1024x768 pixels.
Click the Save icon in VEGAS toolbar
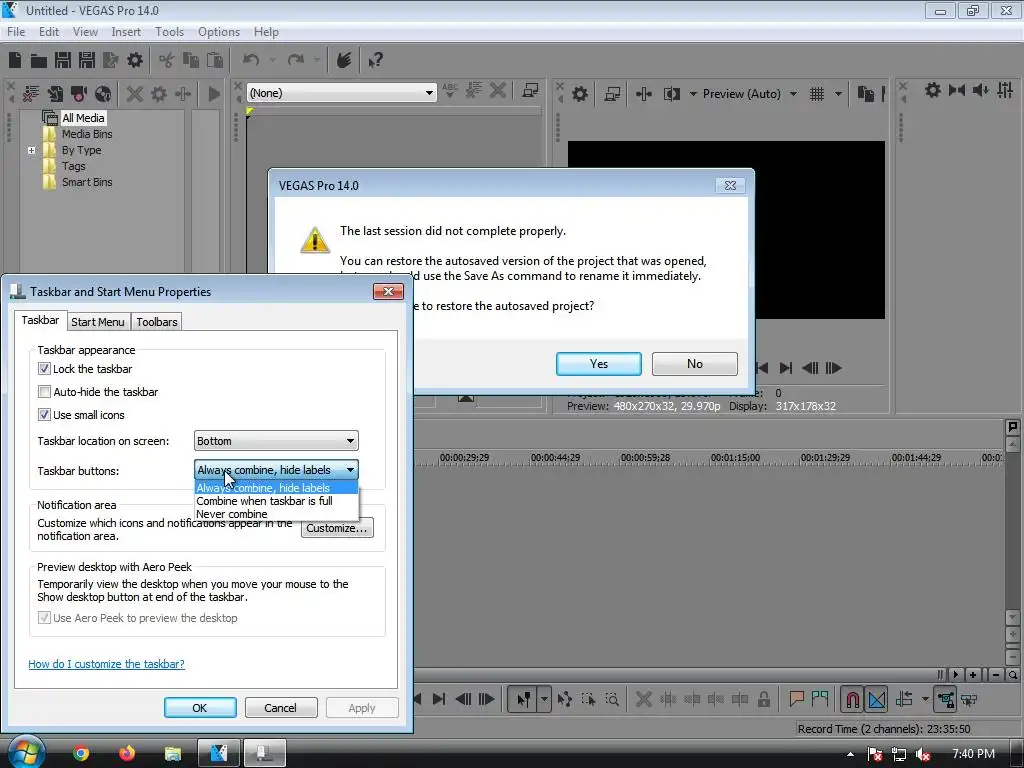63,61
